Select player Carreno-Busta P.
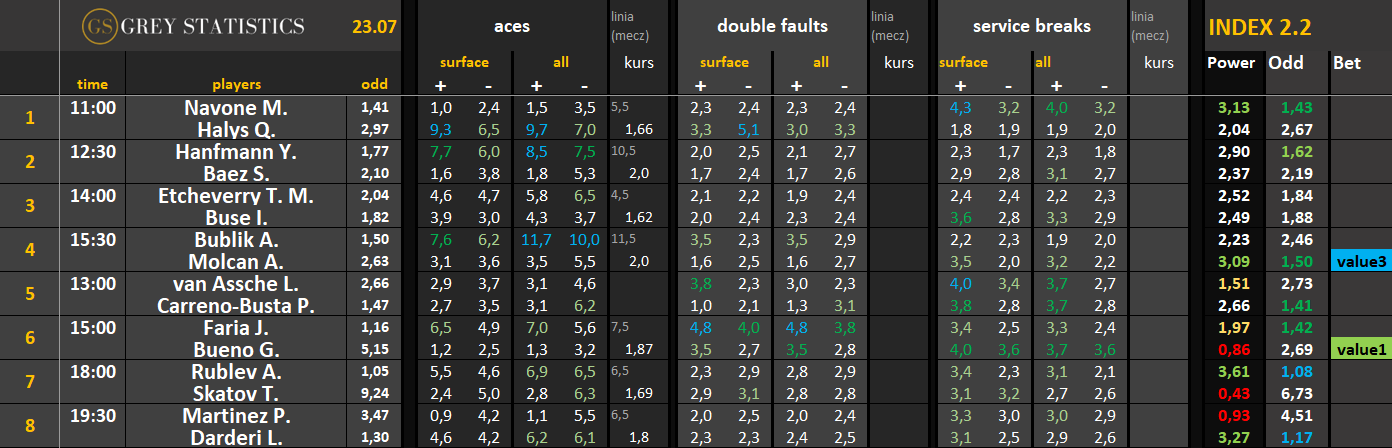The image size is (1392, 448). [x=236, y=305]
